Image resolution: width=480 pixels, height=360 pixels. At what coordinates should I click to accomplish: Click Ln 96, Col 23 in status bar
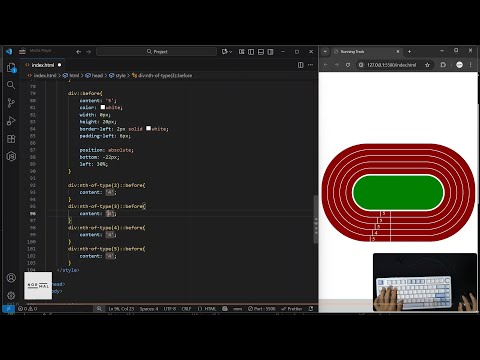[x=121, y=309]
